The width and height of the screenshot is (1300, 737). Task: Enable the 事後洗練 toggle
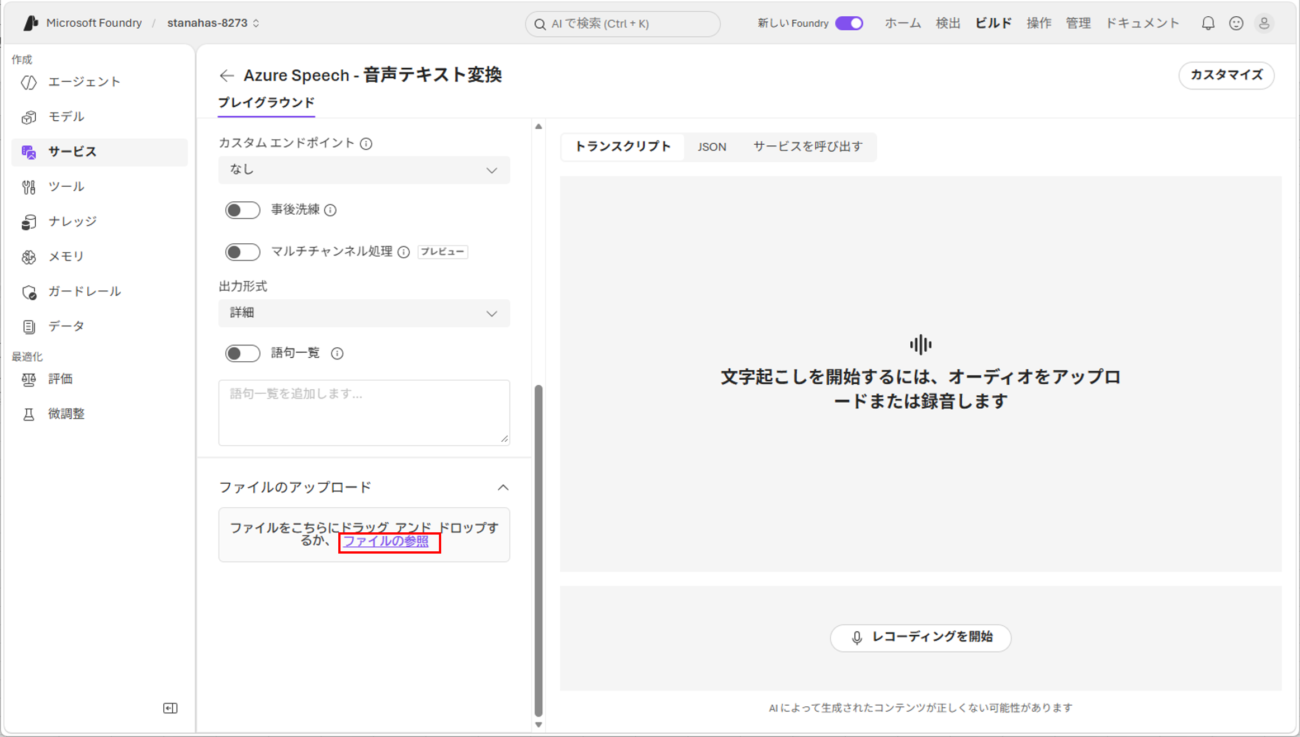point(242,210)
